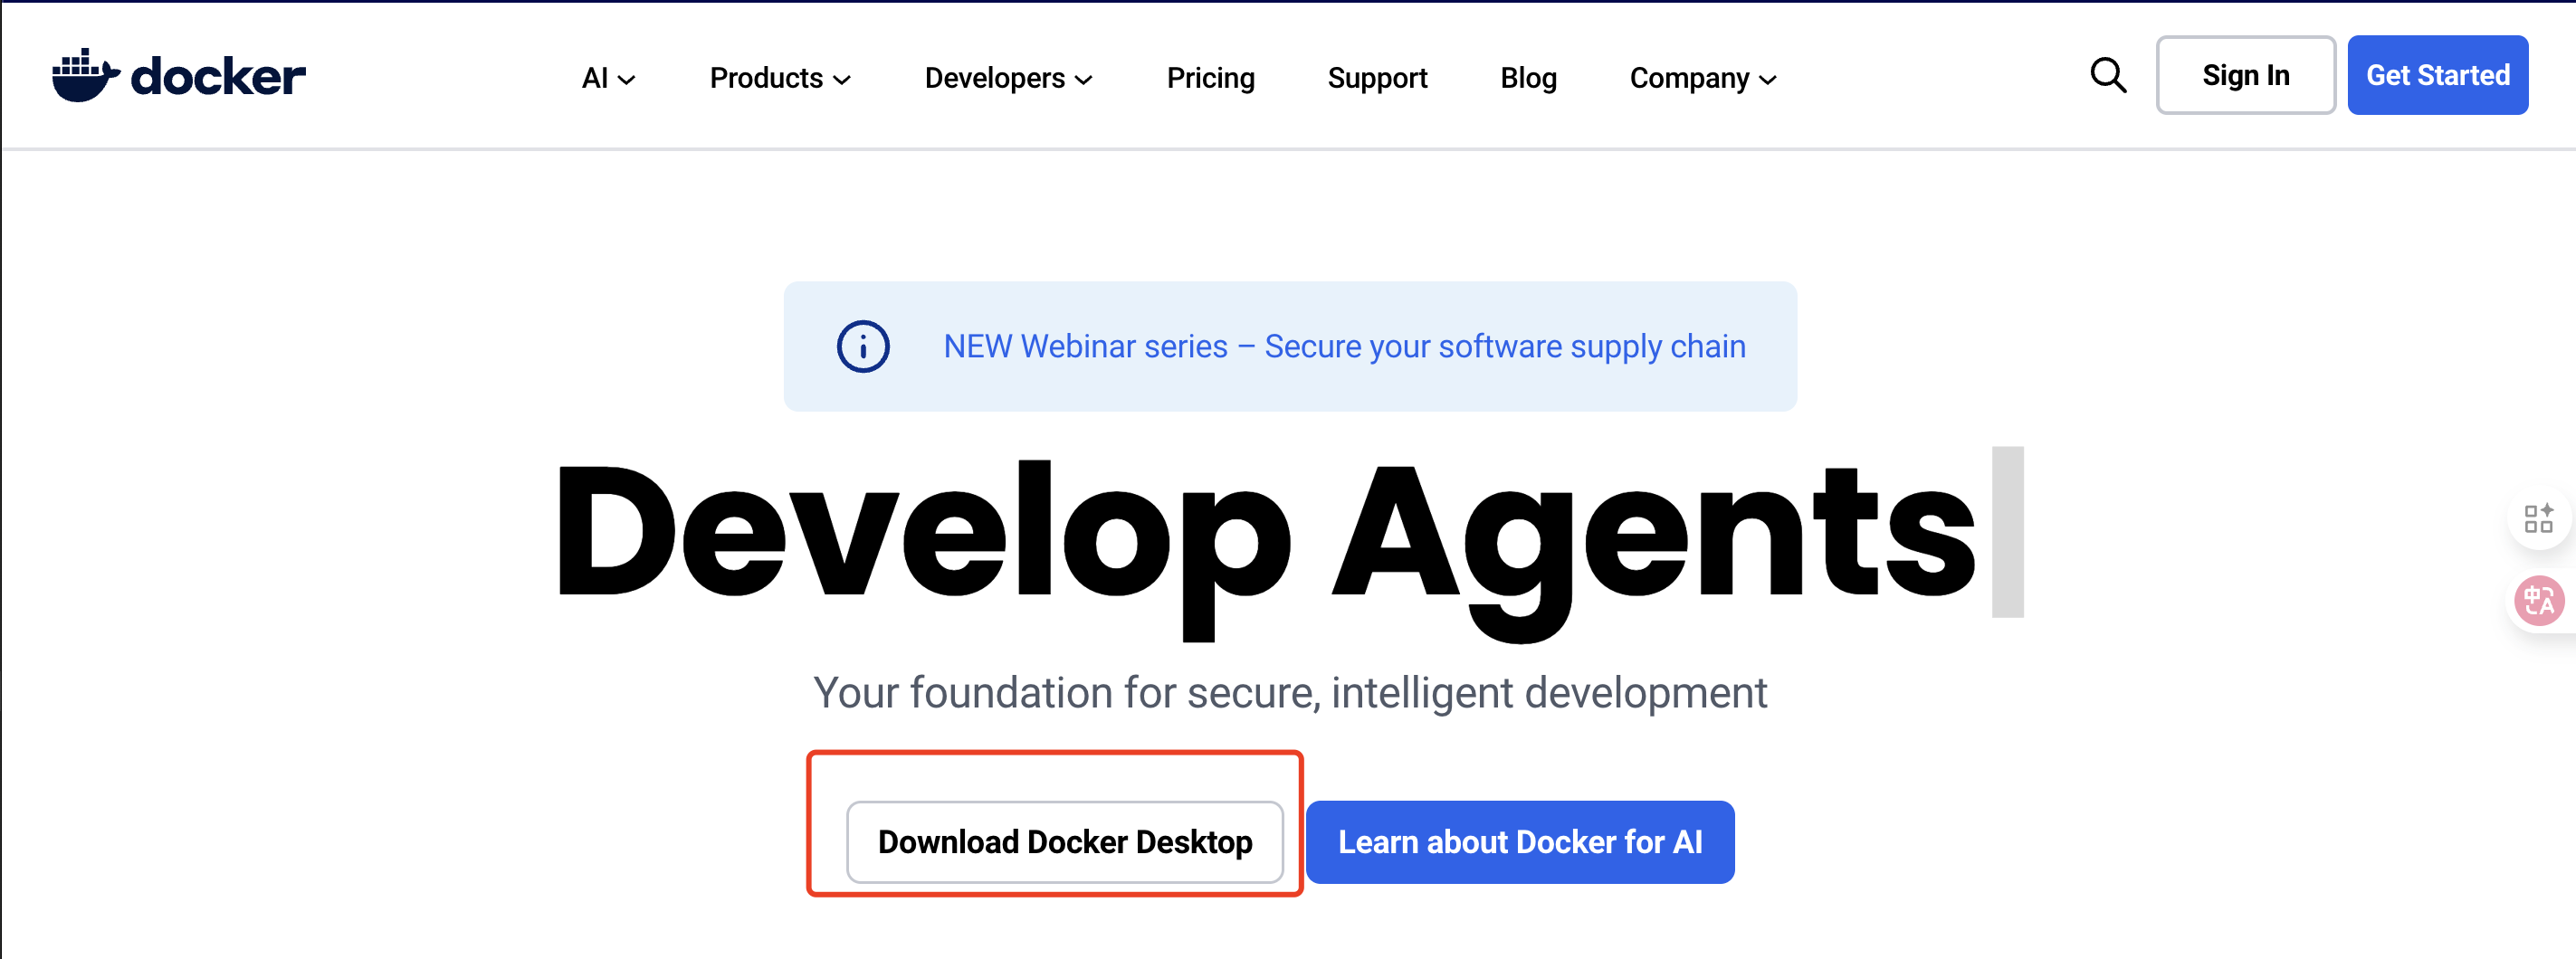Select Learn about Docker for AI

(x=1520, y=841)
